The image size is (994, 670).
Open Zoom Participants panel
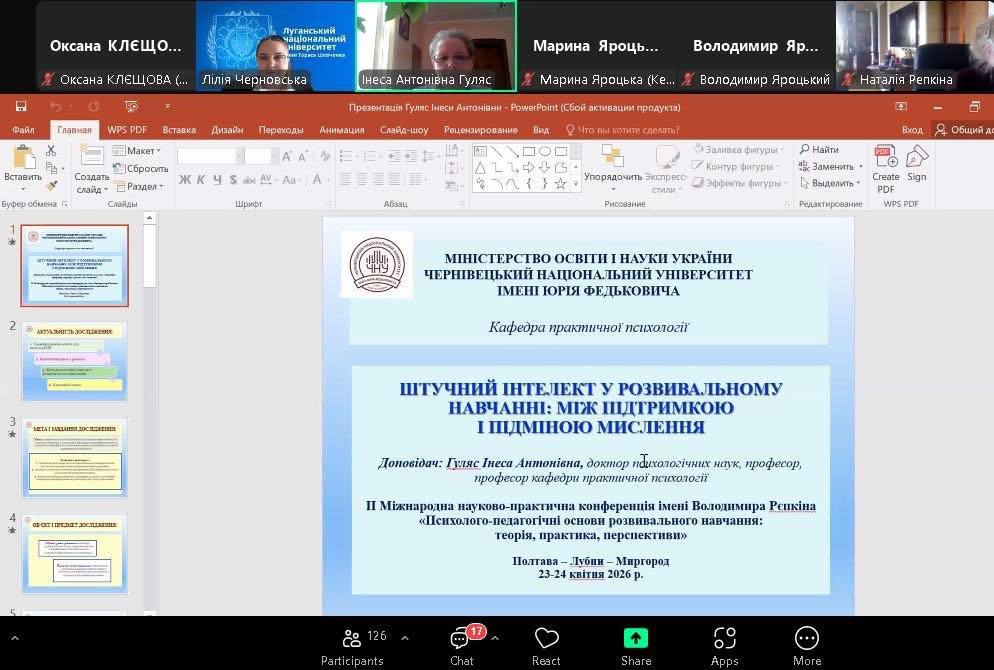click(352, 647)
